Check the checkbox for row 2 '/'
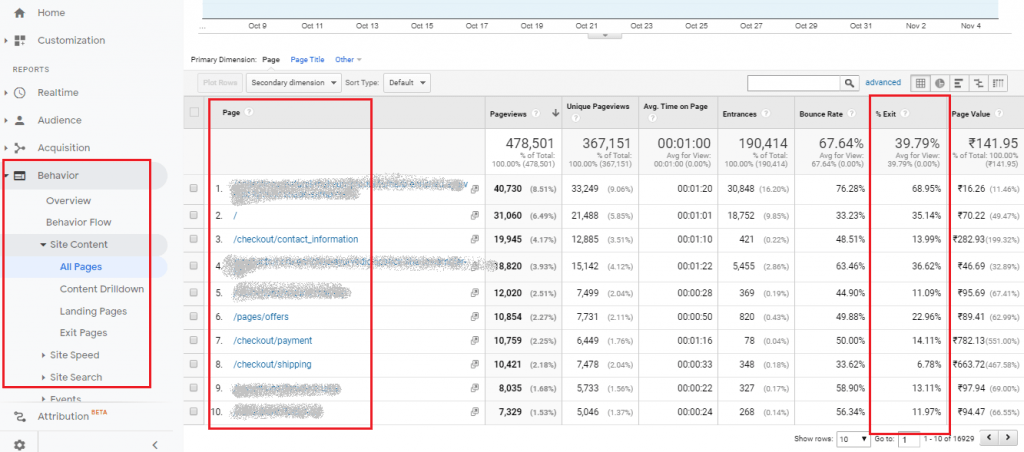This screenshot has height=452, width=1024. [193, 216]
